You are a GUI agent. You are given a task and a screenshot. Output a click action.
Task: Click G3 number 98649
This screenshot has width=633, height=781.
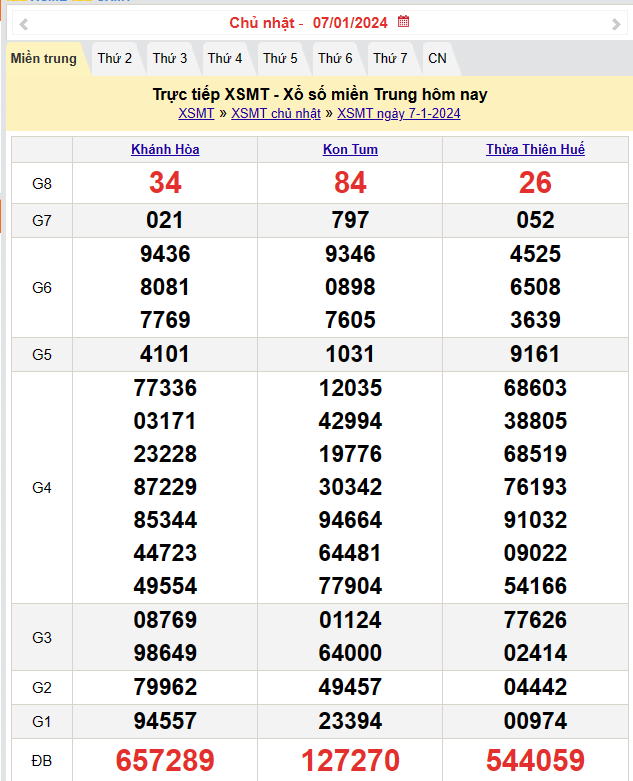pyautogui.click(x=165, y=653)
